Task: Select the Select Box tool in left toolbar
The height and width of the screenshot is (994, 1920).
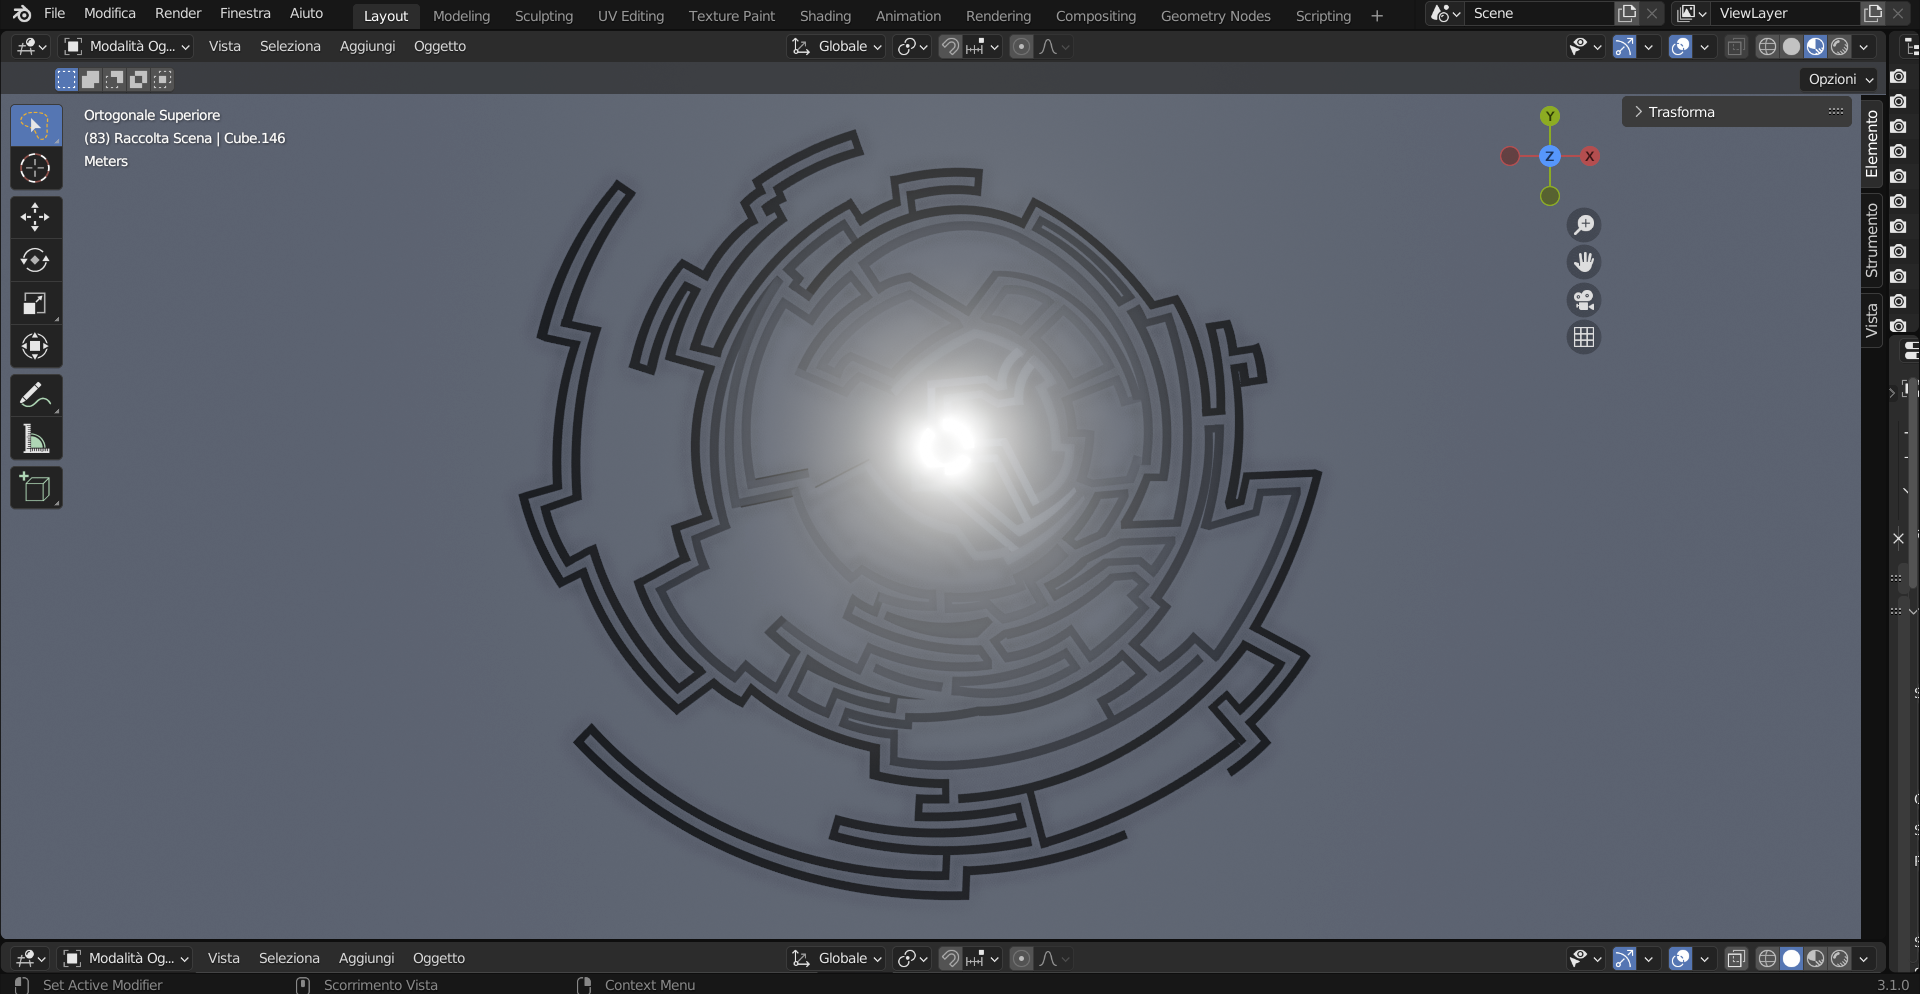Action: [36, 126]
